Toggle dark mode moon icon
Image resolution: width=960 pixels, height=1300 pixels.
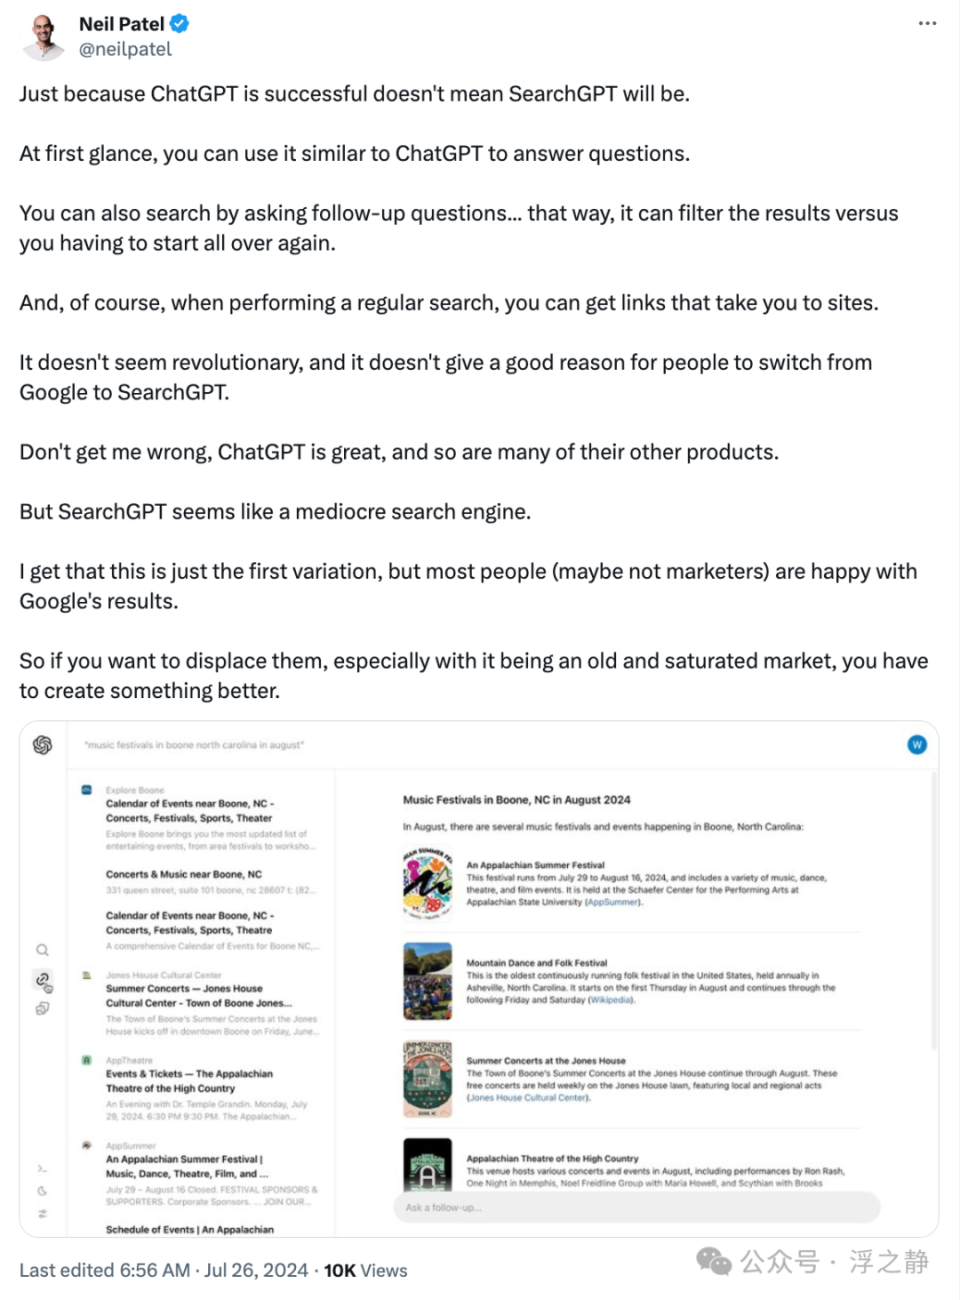[x=42, y=1191]
